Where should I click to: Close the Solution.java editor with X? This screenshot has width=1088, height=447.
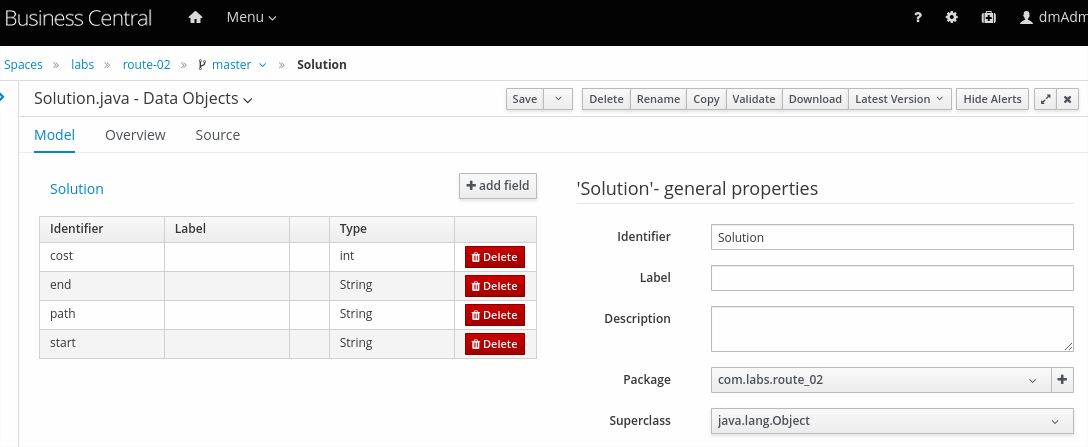coord(1068,99)
